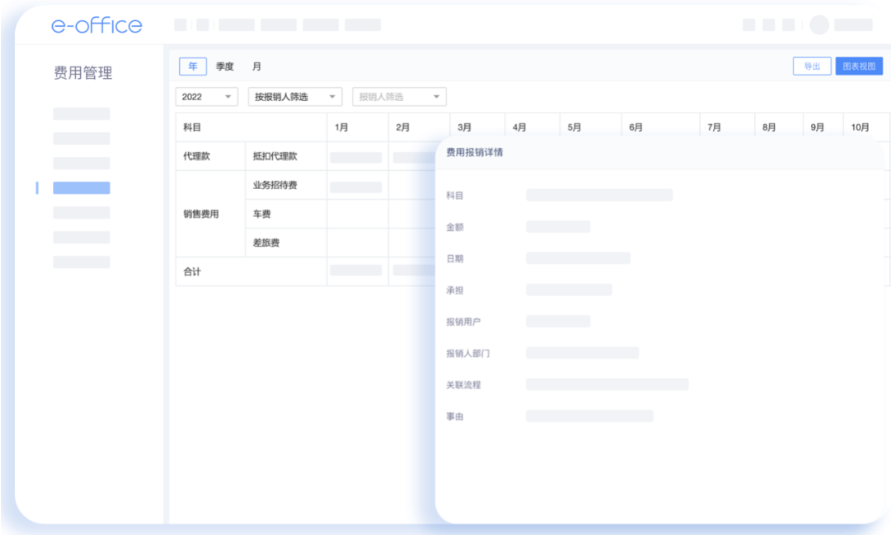
Task: Click the 10月 column header
Action: [860, 127]
